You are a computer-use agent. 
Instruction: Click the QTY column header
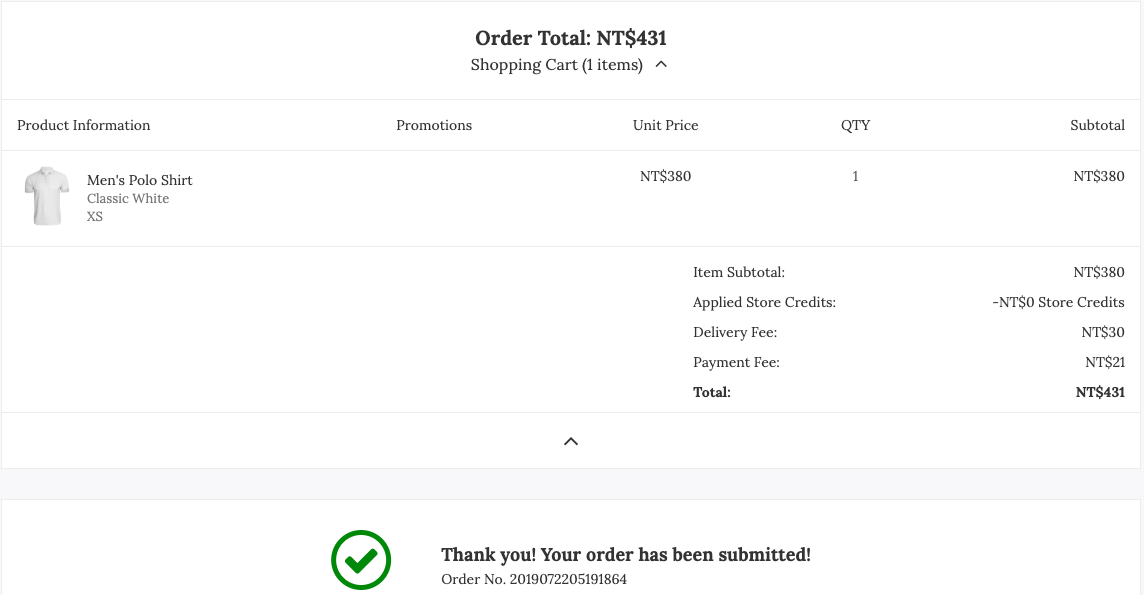855,125
